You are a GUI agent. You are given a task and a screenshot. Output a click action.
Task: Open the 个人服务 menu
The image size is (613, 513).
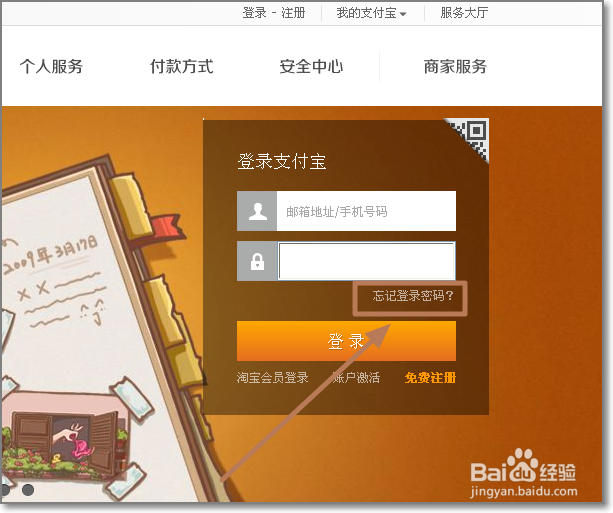pos(51,66)
